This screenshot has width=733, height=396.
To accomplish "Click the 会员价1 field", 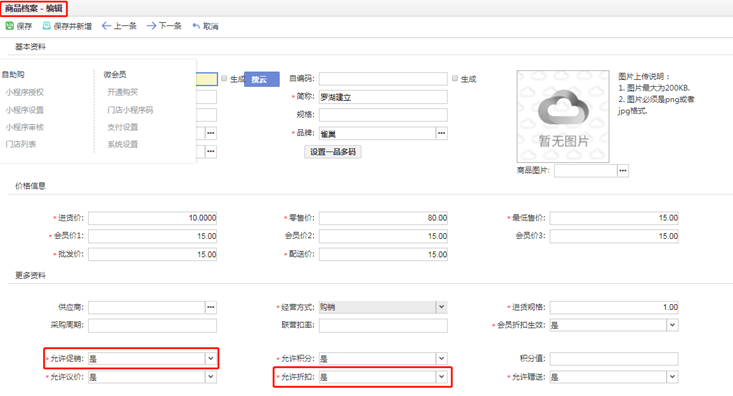I will 152,236.
